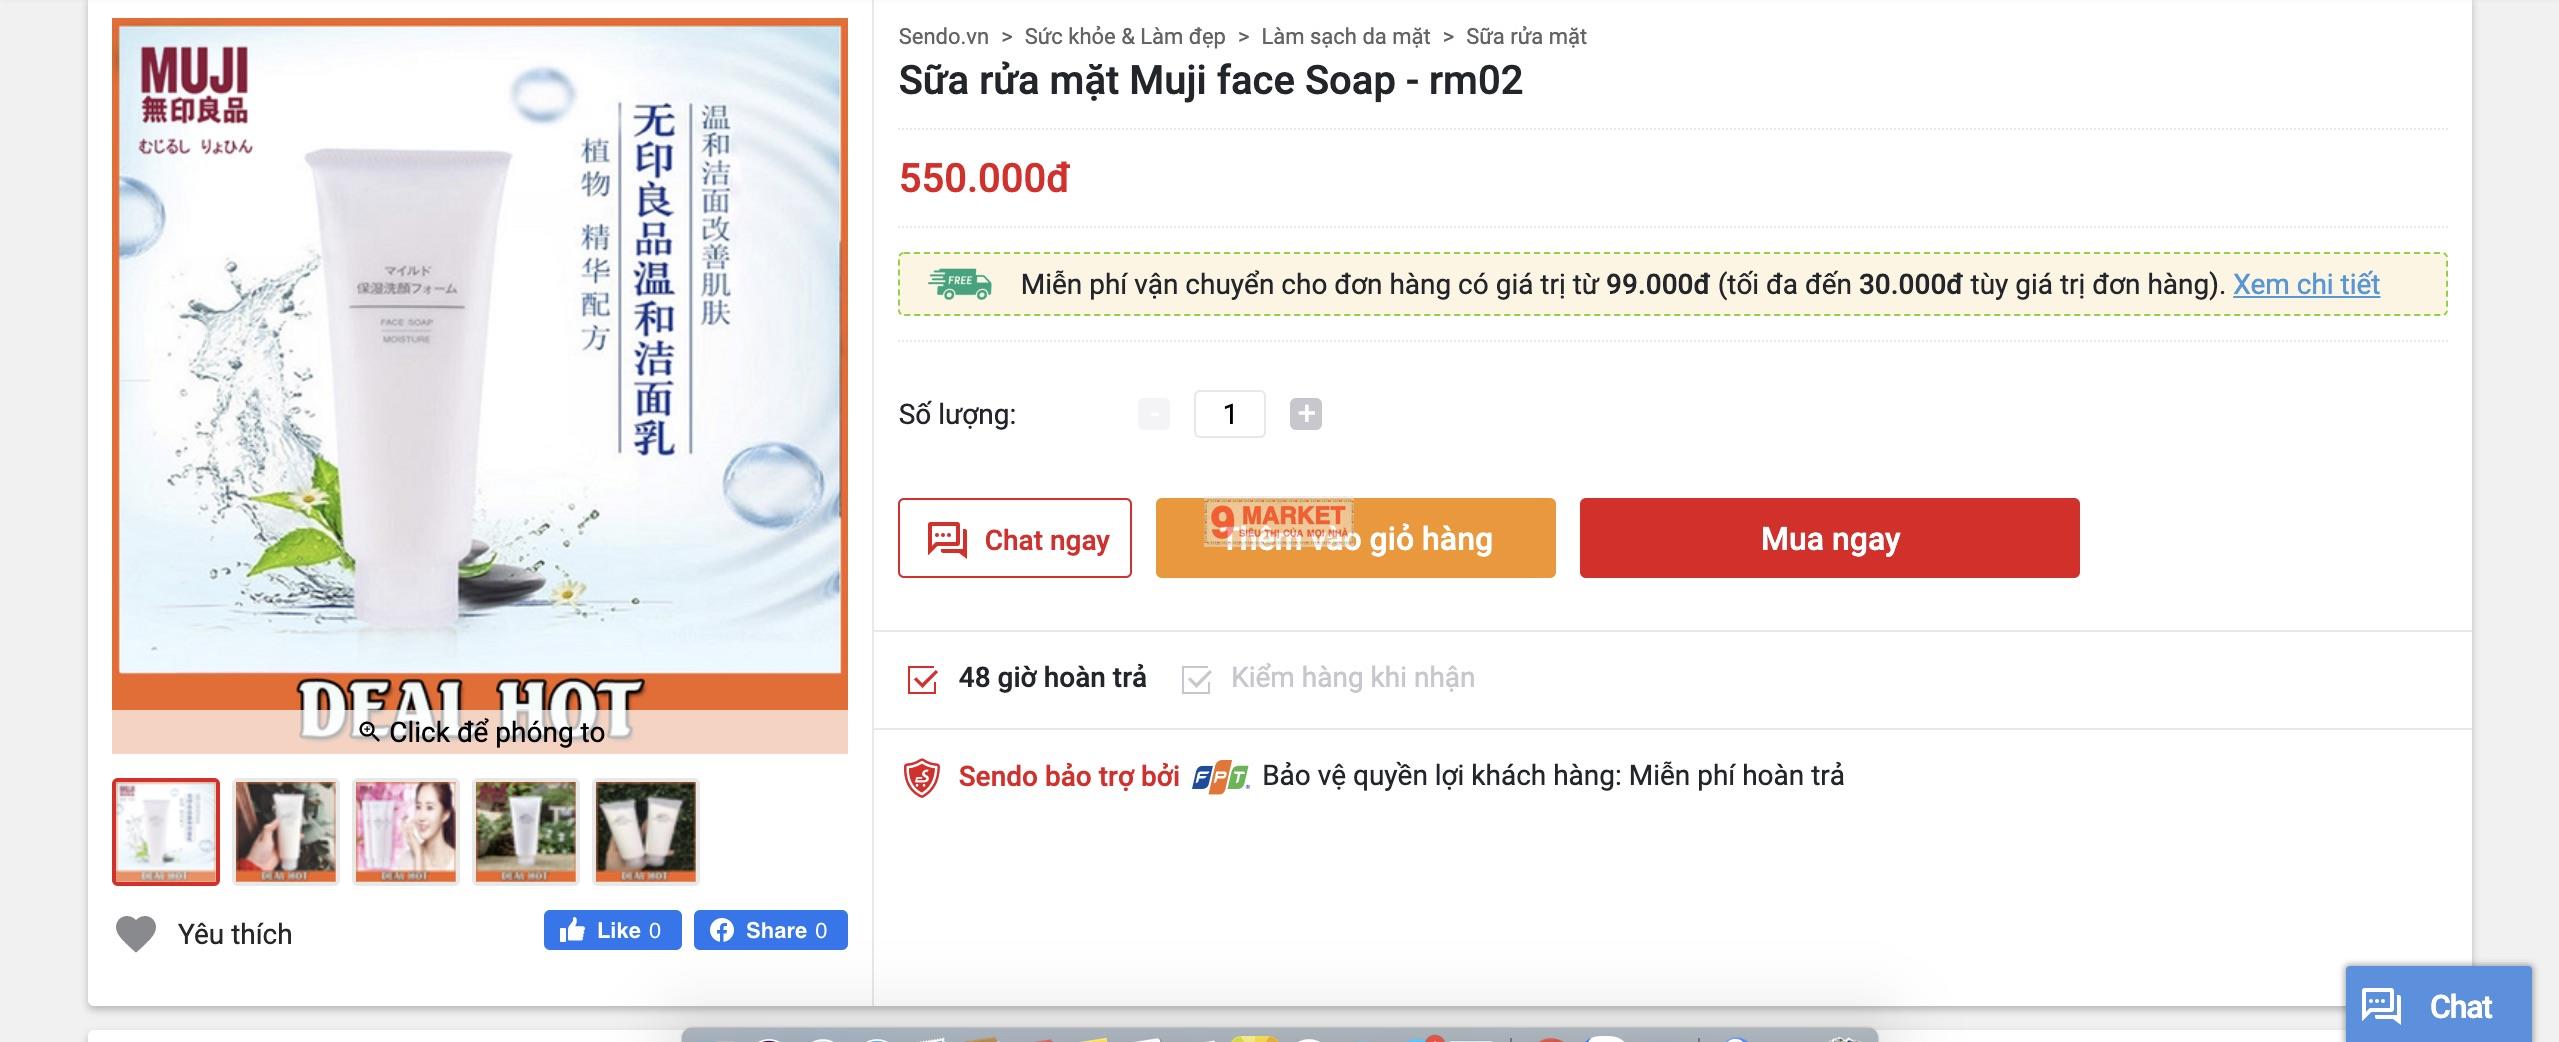The image size is (2559, 1042).
Task: Click the heart icon next to Yêu thích
Action: [136, 934]
